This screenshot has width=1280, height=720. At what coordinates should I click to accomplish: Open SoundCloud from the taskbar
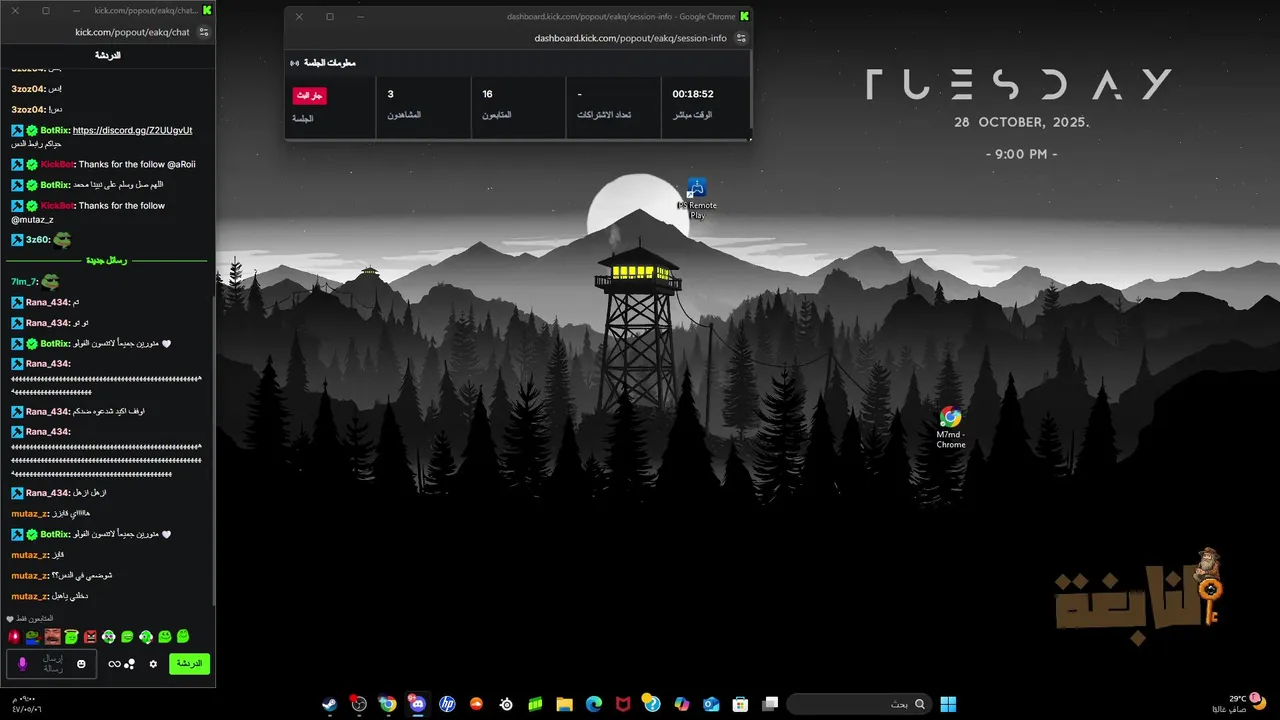pos(477,704)
